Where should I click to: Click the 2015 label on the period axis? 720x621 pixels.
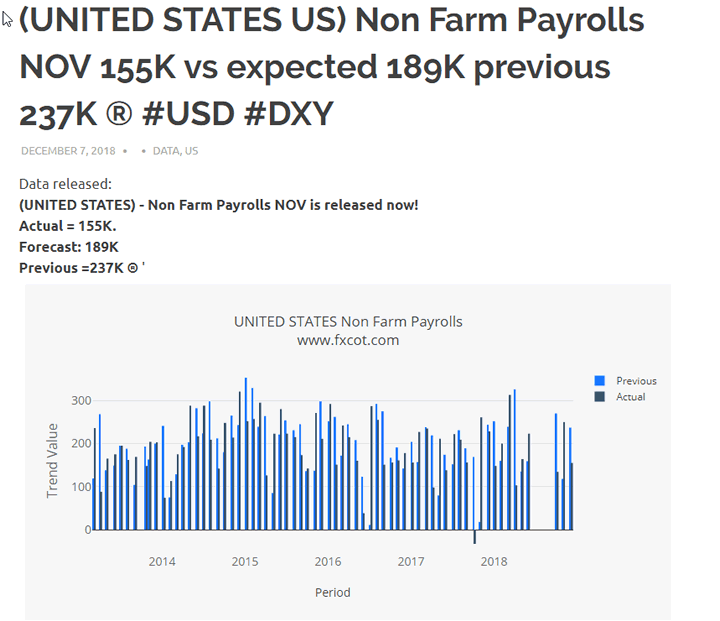click(x=245, y=562)
